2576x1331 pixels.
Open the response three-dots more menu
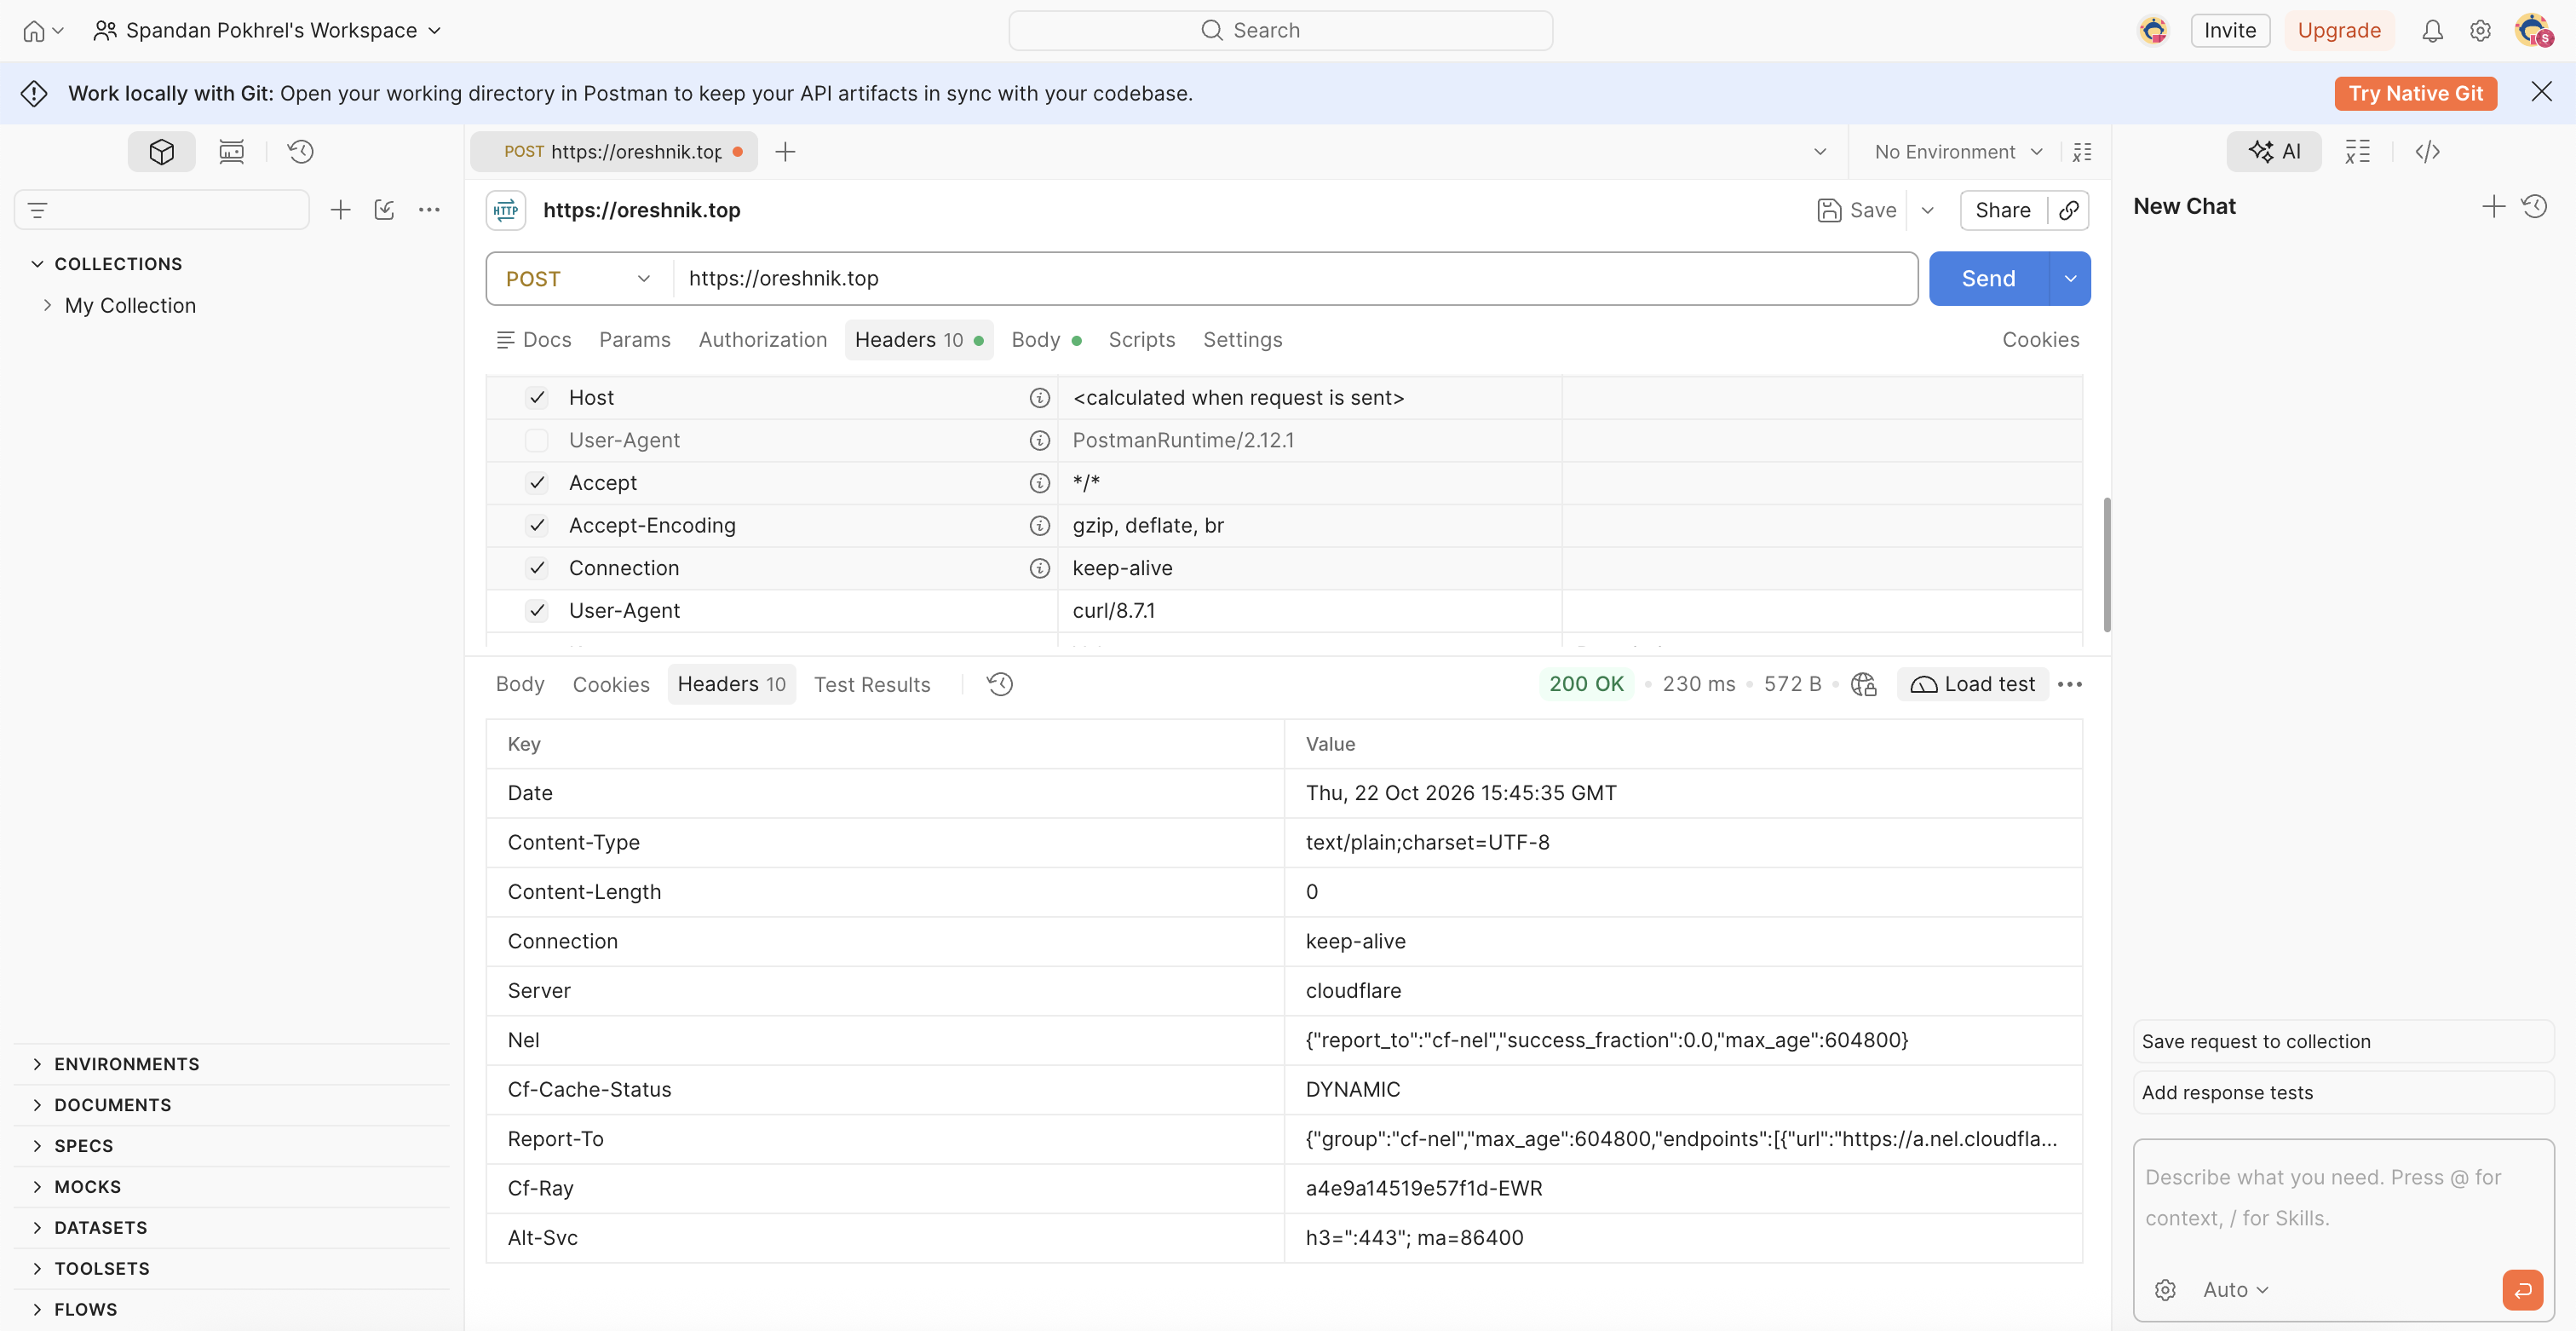(x=2069, y=684)
